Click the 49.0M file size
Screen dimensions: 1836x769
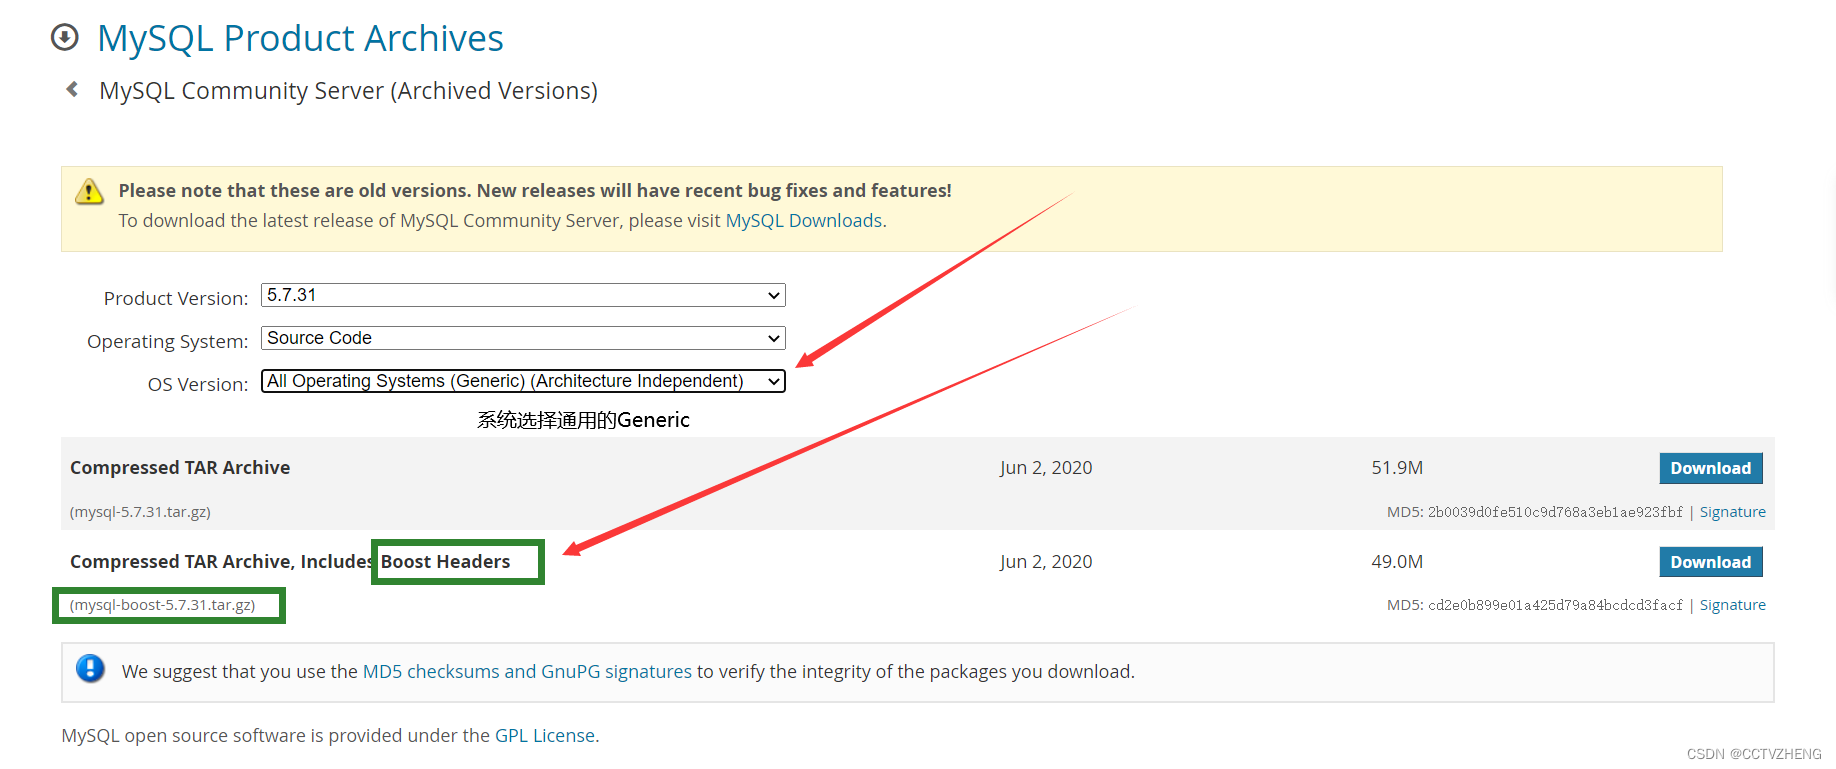[x=1397, y=561]
